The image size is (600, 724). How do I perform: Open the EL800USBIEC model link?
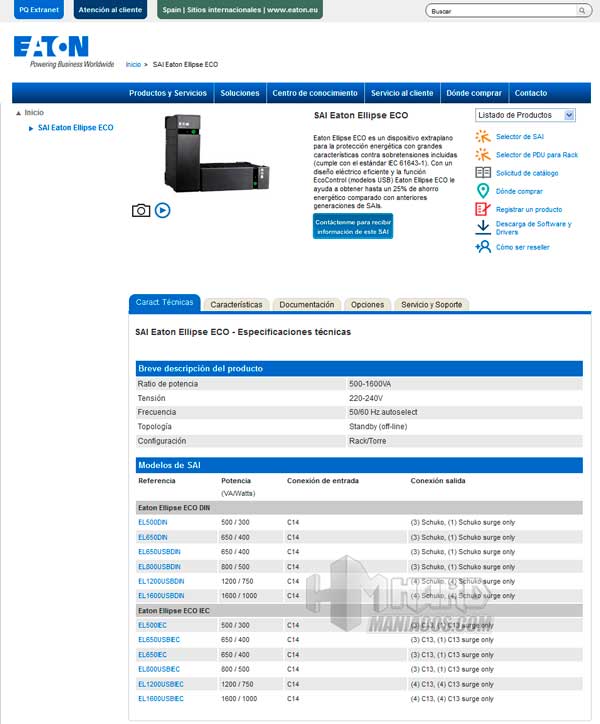click(159, 669)
